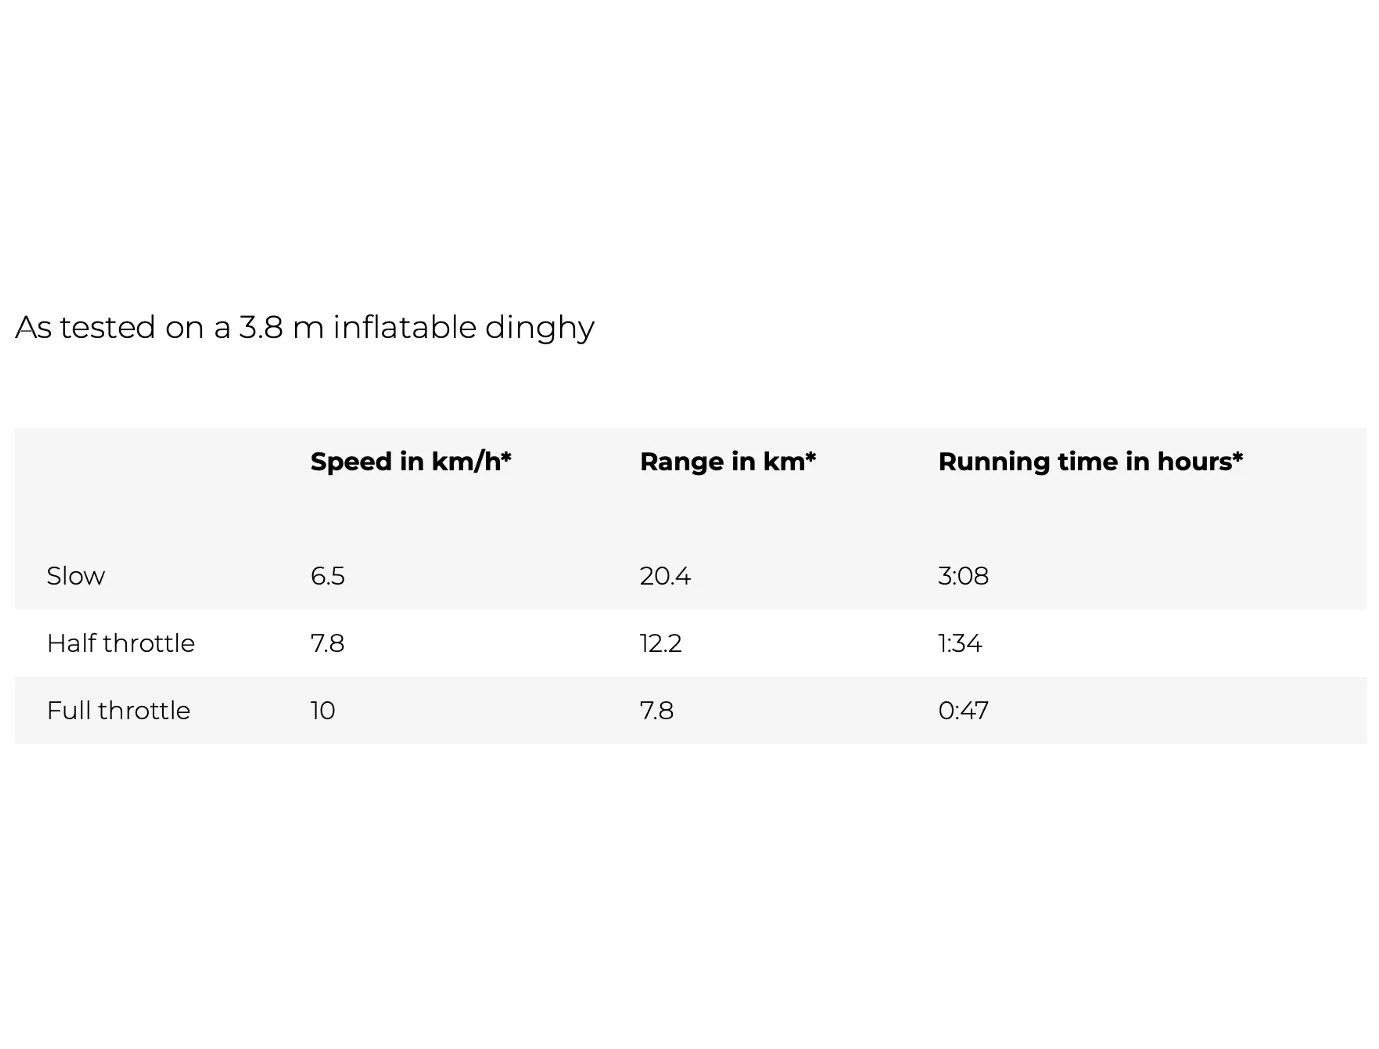Image resolution: width=1379 pixels, height=1049 pixels.
Task: Select the 10 speed value for Full throttle
Action: [323, 710]
